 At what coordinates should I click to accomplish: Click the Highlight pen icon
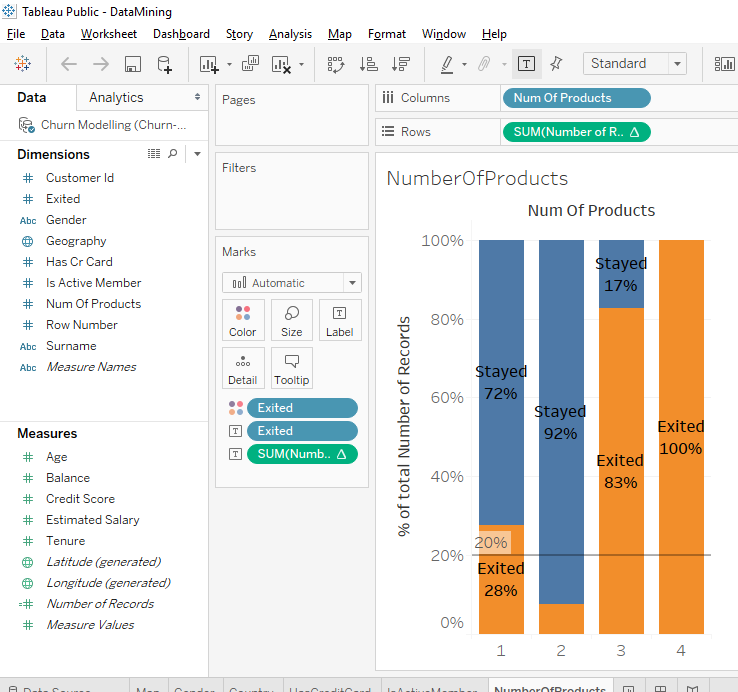447,64
